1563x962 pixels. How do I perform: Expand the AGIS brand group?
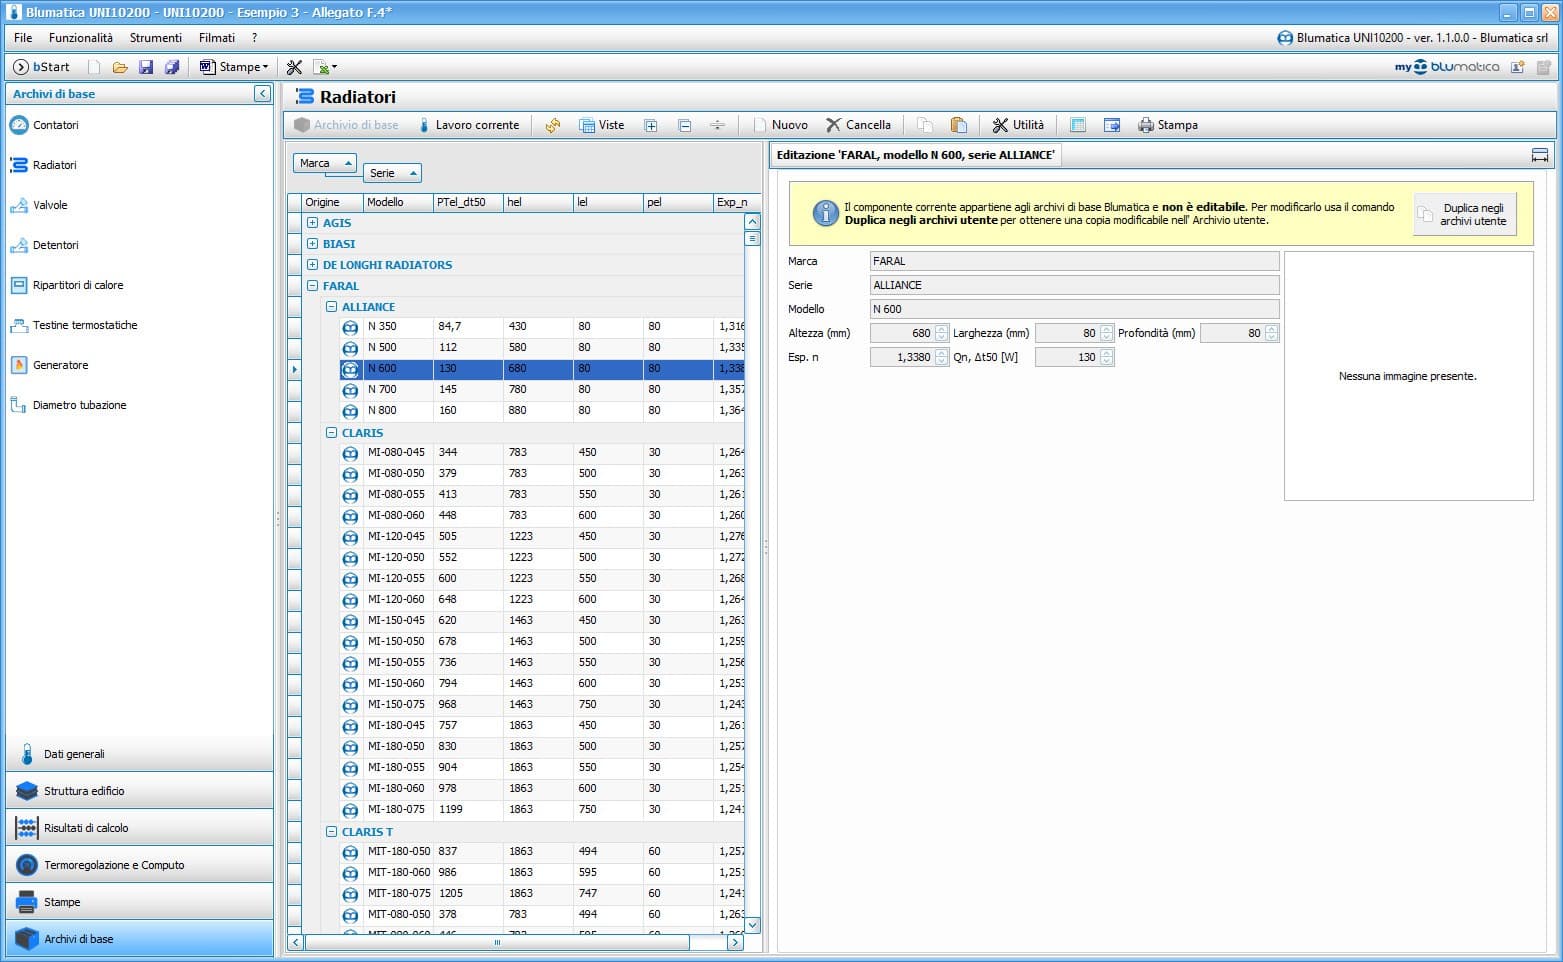coord(312,223)
